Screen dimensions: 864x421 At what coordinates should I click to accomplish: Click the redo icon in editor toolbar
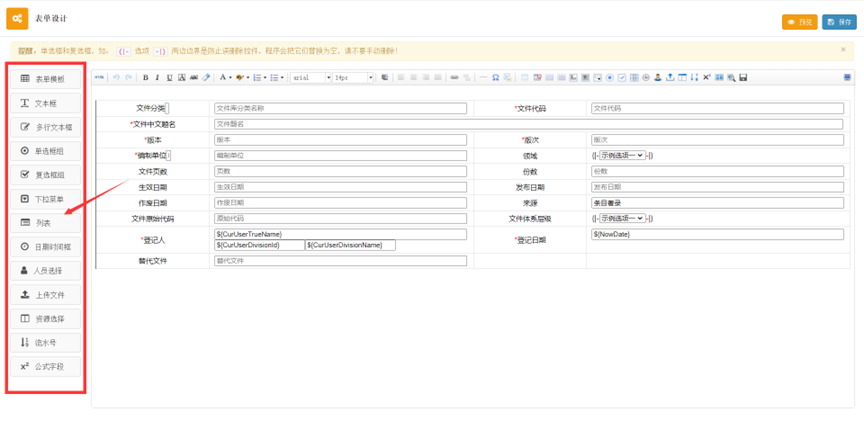128,78
